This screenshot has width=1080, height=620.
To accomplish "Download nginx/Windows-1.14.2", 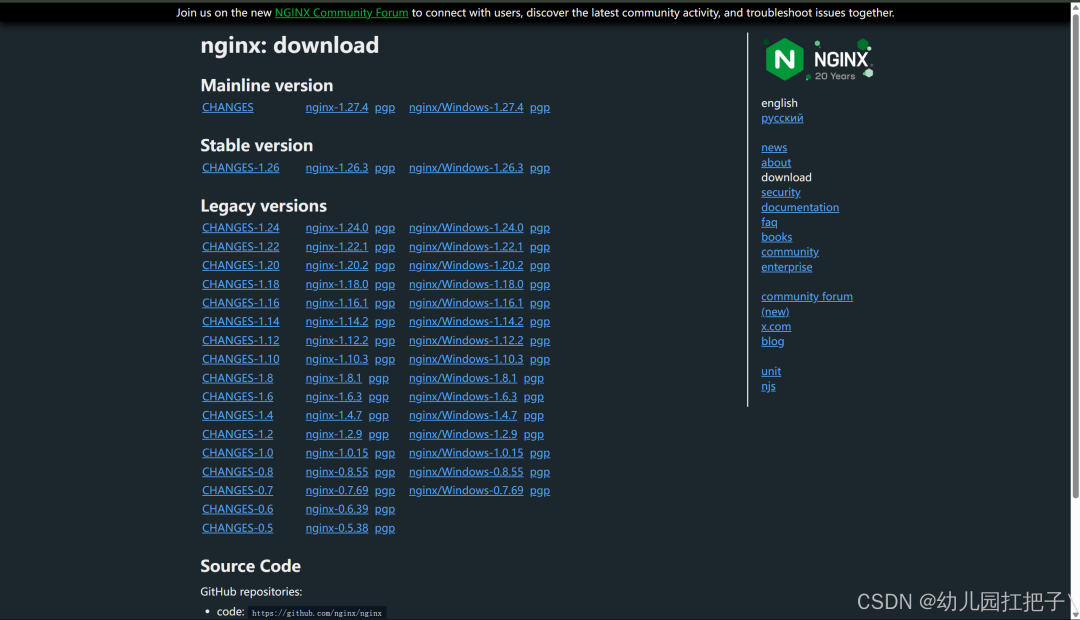I will tap(466, 321).
